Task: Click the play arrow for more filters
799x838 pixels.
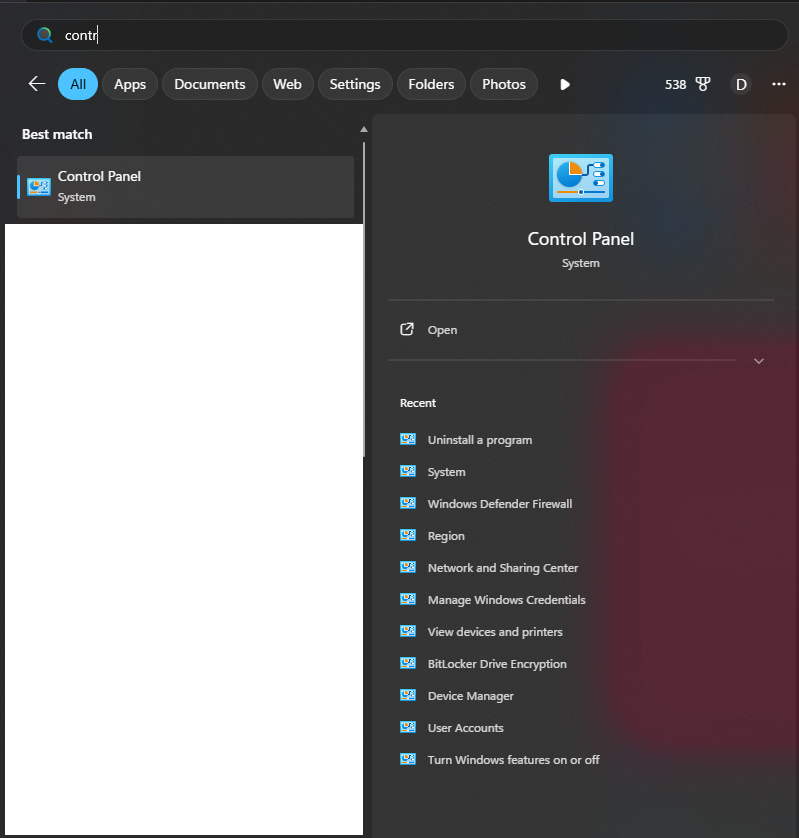Action: (x=565, y=84)
